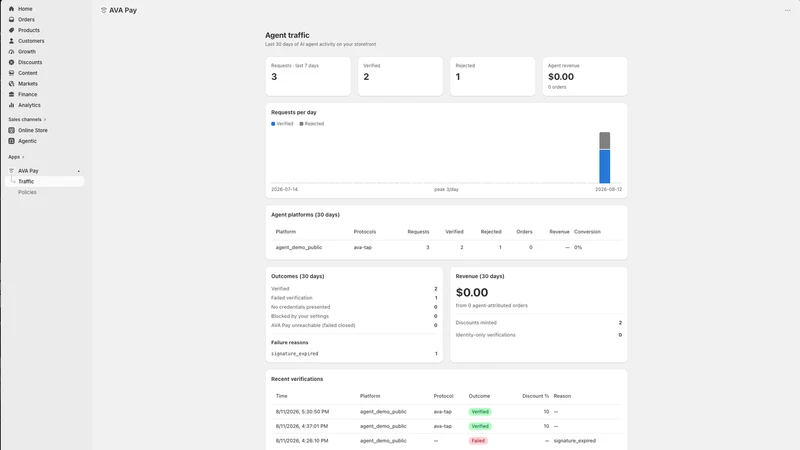
Task: Open the Finance section label
Action: [28, 94]
